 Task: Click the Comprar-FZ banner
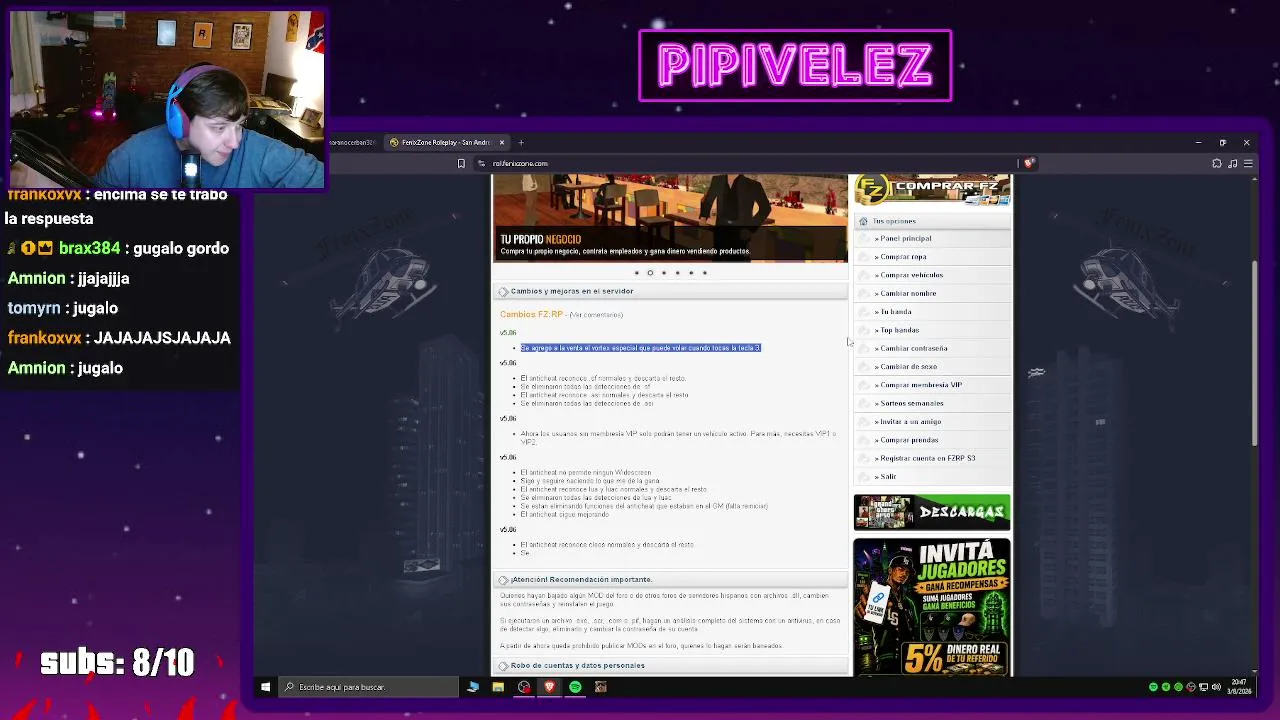coord(932,190)
